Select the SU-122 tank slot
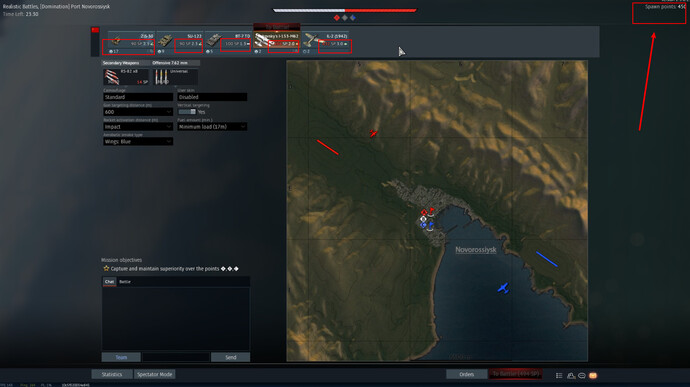Viewport: 690px width, 387px height. [x=180, y=43]
